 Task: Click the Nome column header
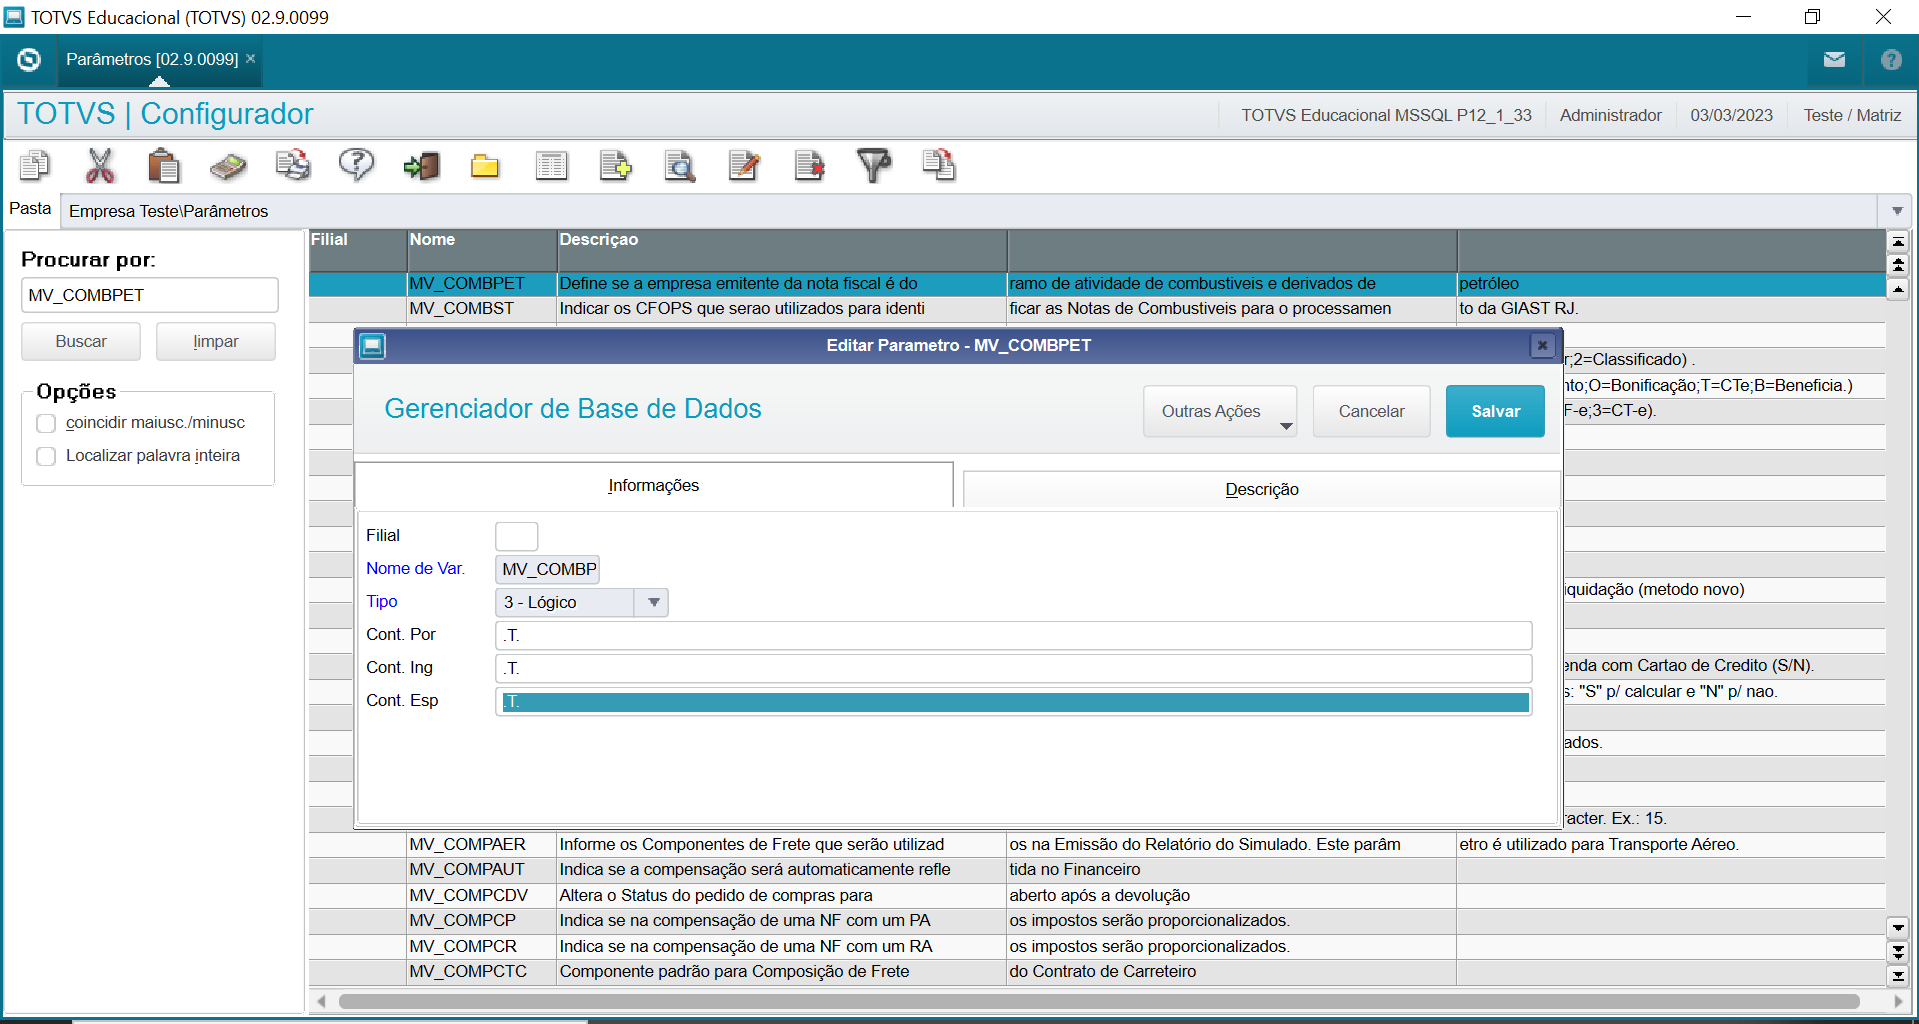click(482, 250)
